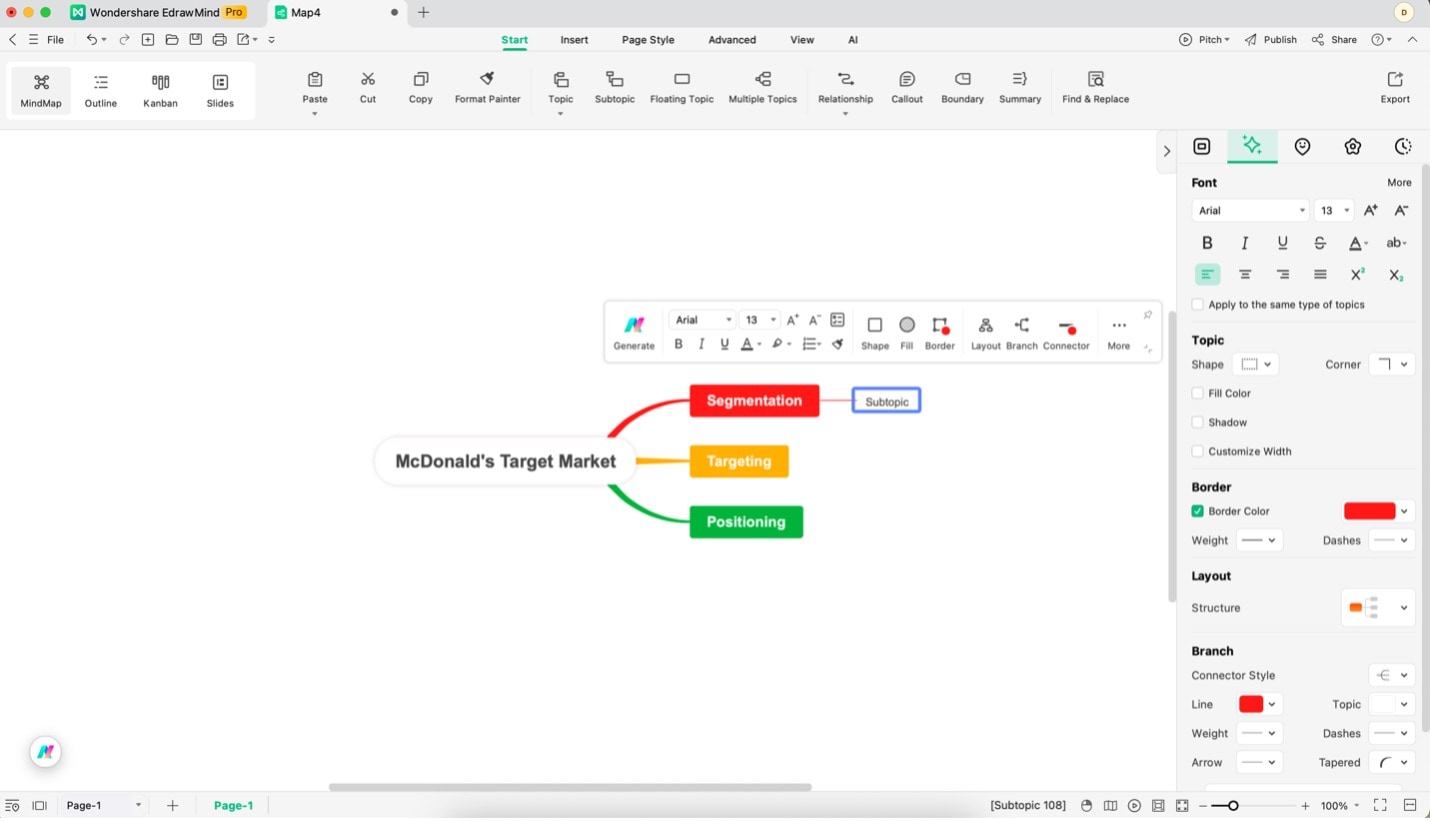
Task: Insert Multiple Topics
Action: point(763,88)
